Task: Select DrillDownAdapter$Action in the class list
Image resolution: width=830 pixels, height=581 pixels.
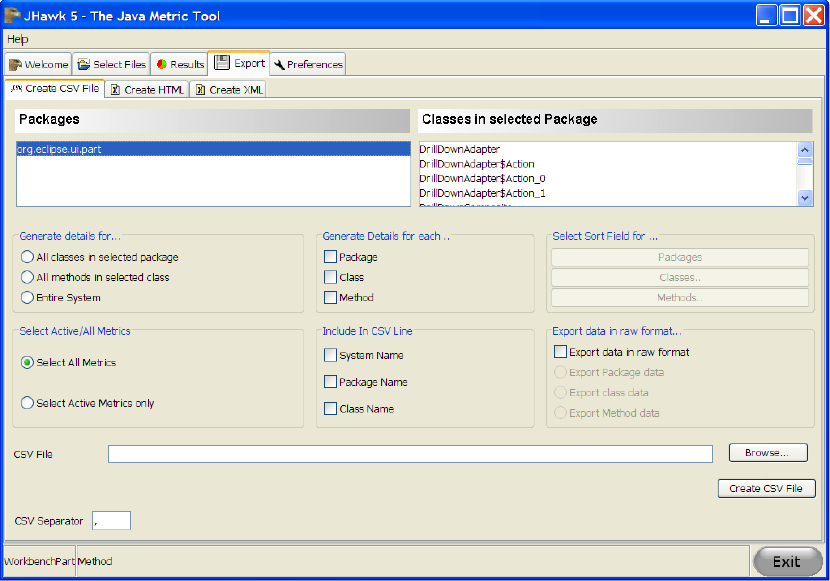Action: pos(608,164)
